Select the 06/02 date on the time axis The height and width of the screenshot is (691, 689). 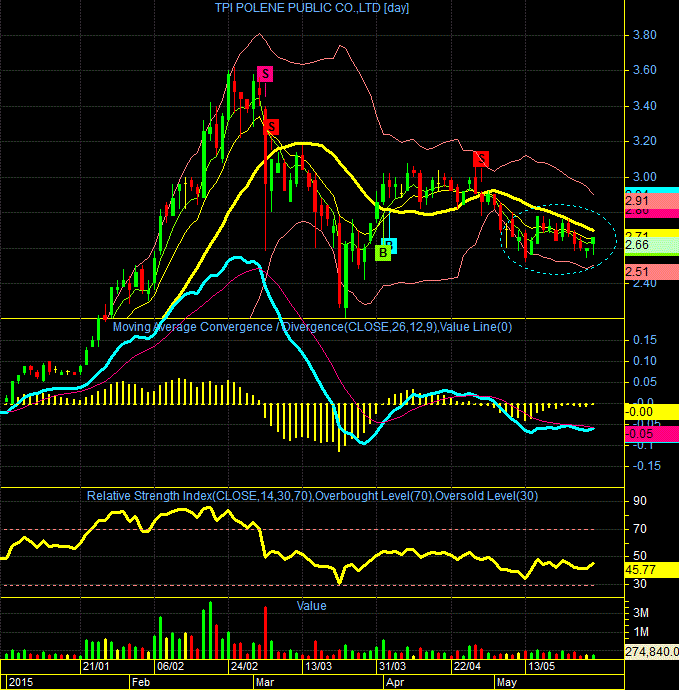point(170,666)
